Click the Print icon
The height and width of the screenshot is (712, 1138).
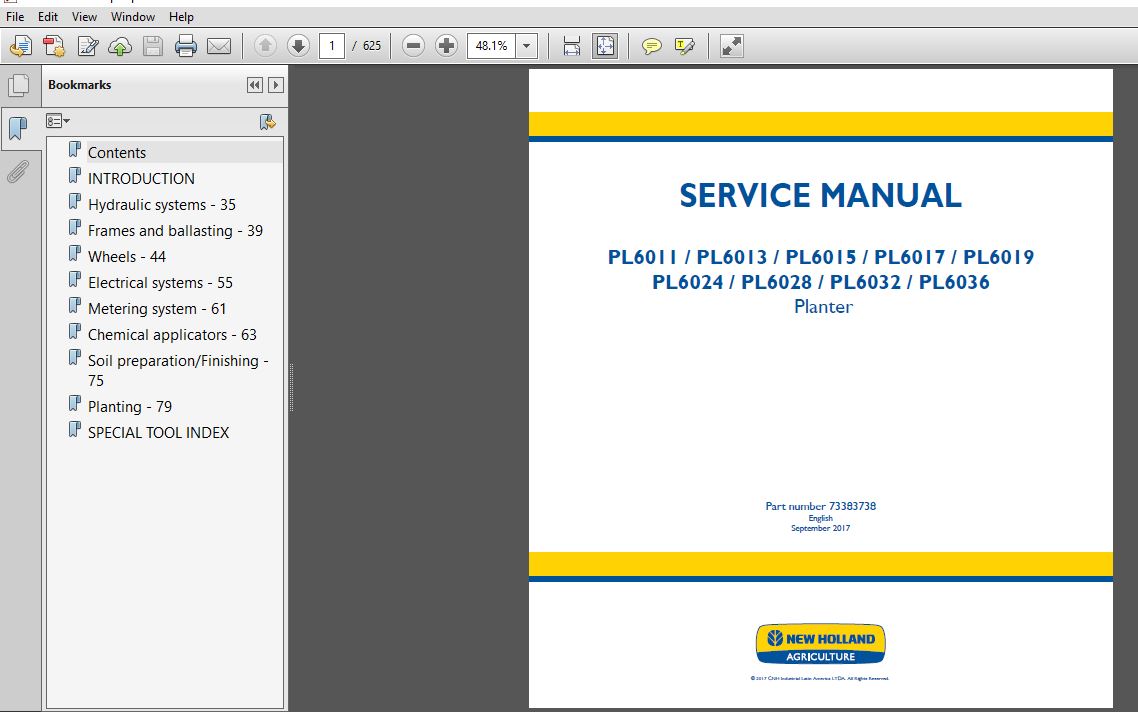coord(186,46)
